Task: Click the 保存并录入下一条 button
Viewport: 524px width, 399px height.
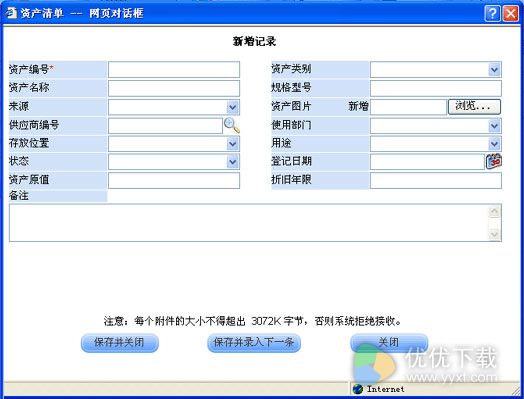Action: [x=254, y=343]
